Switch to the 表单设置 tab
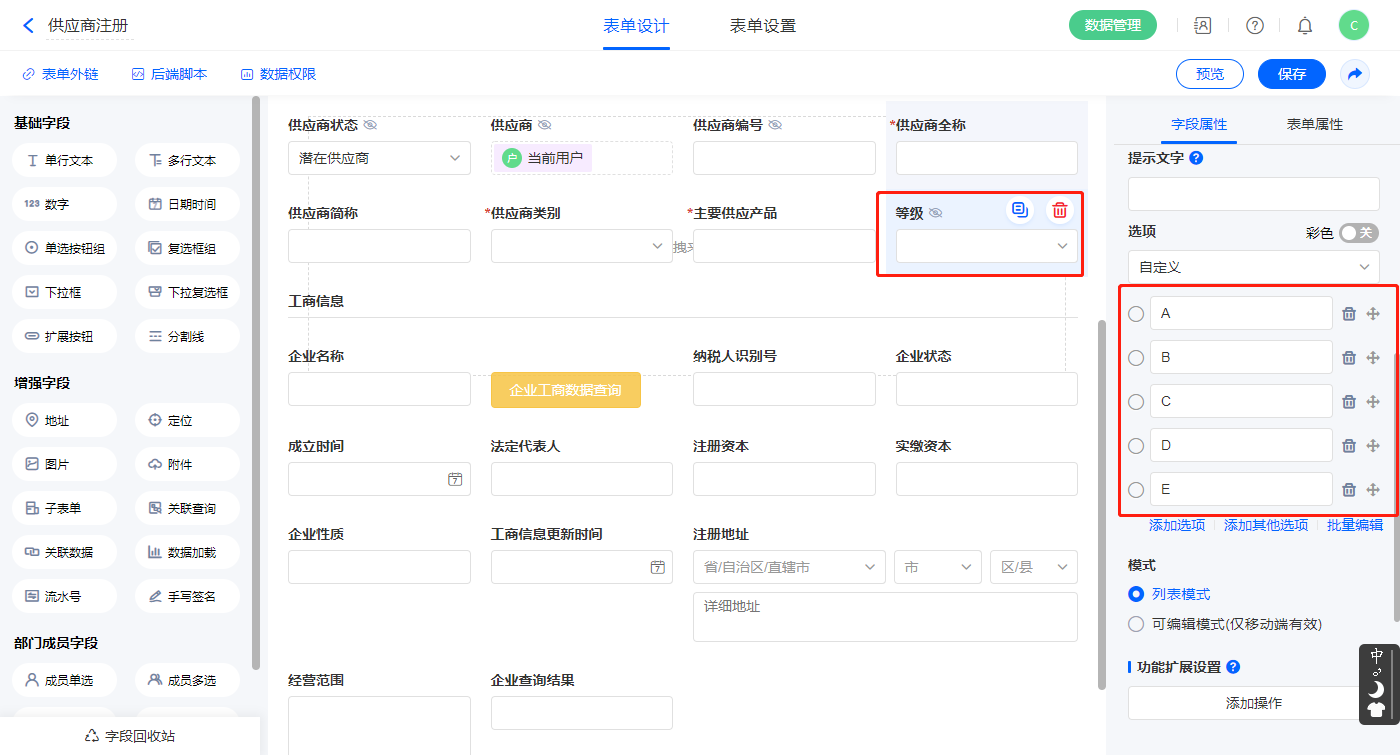This screenshot has height=755, width=1400. 763,26
